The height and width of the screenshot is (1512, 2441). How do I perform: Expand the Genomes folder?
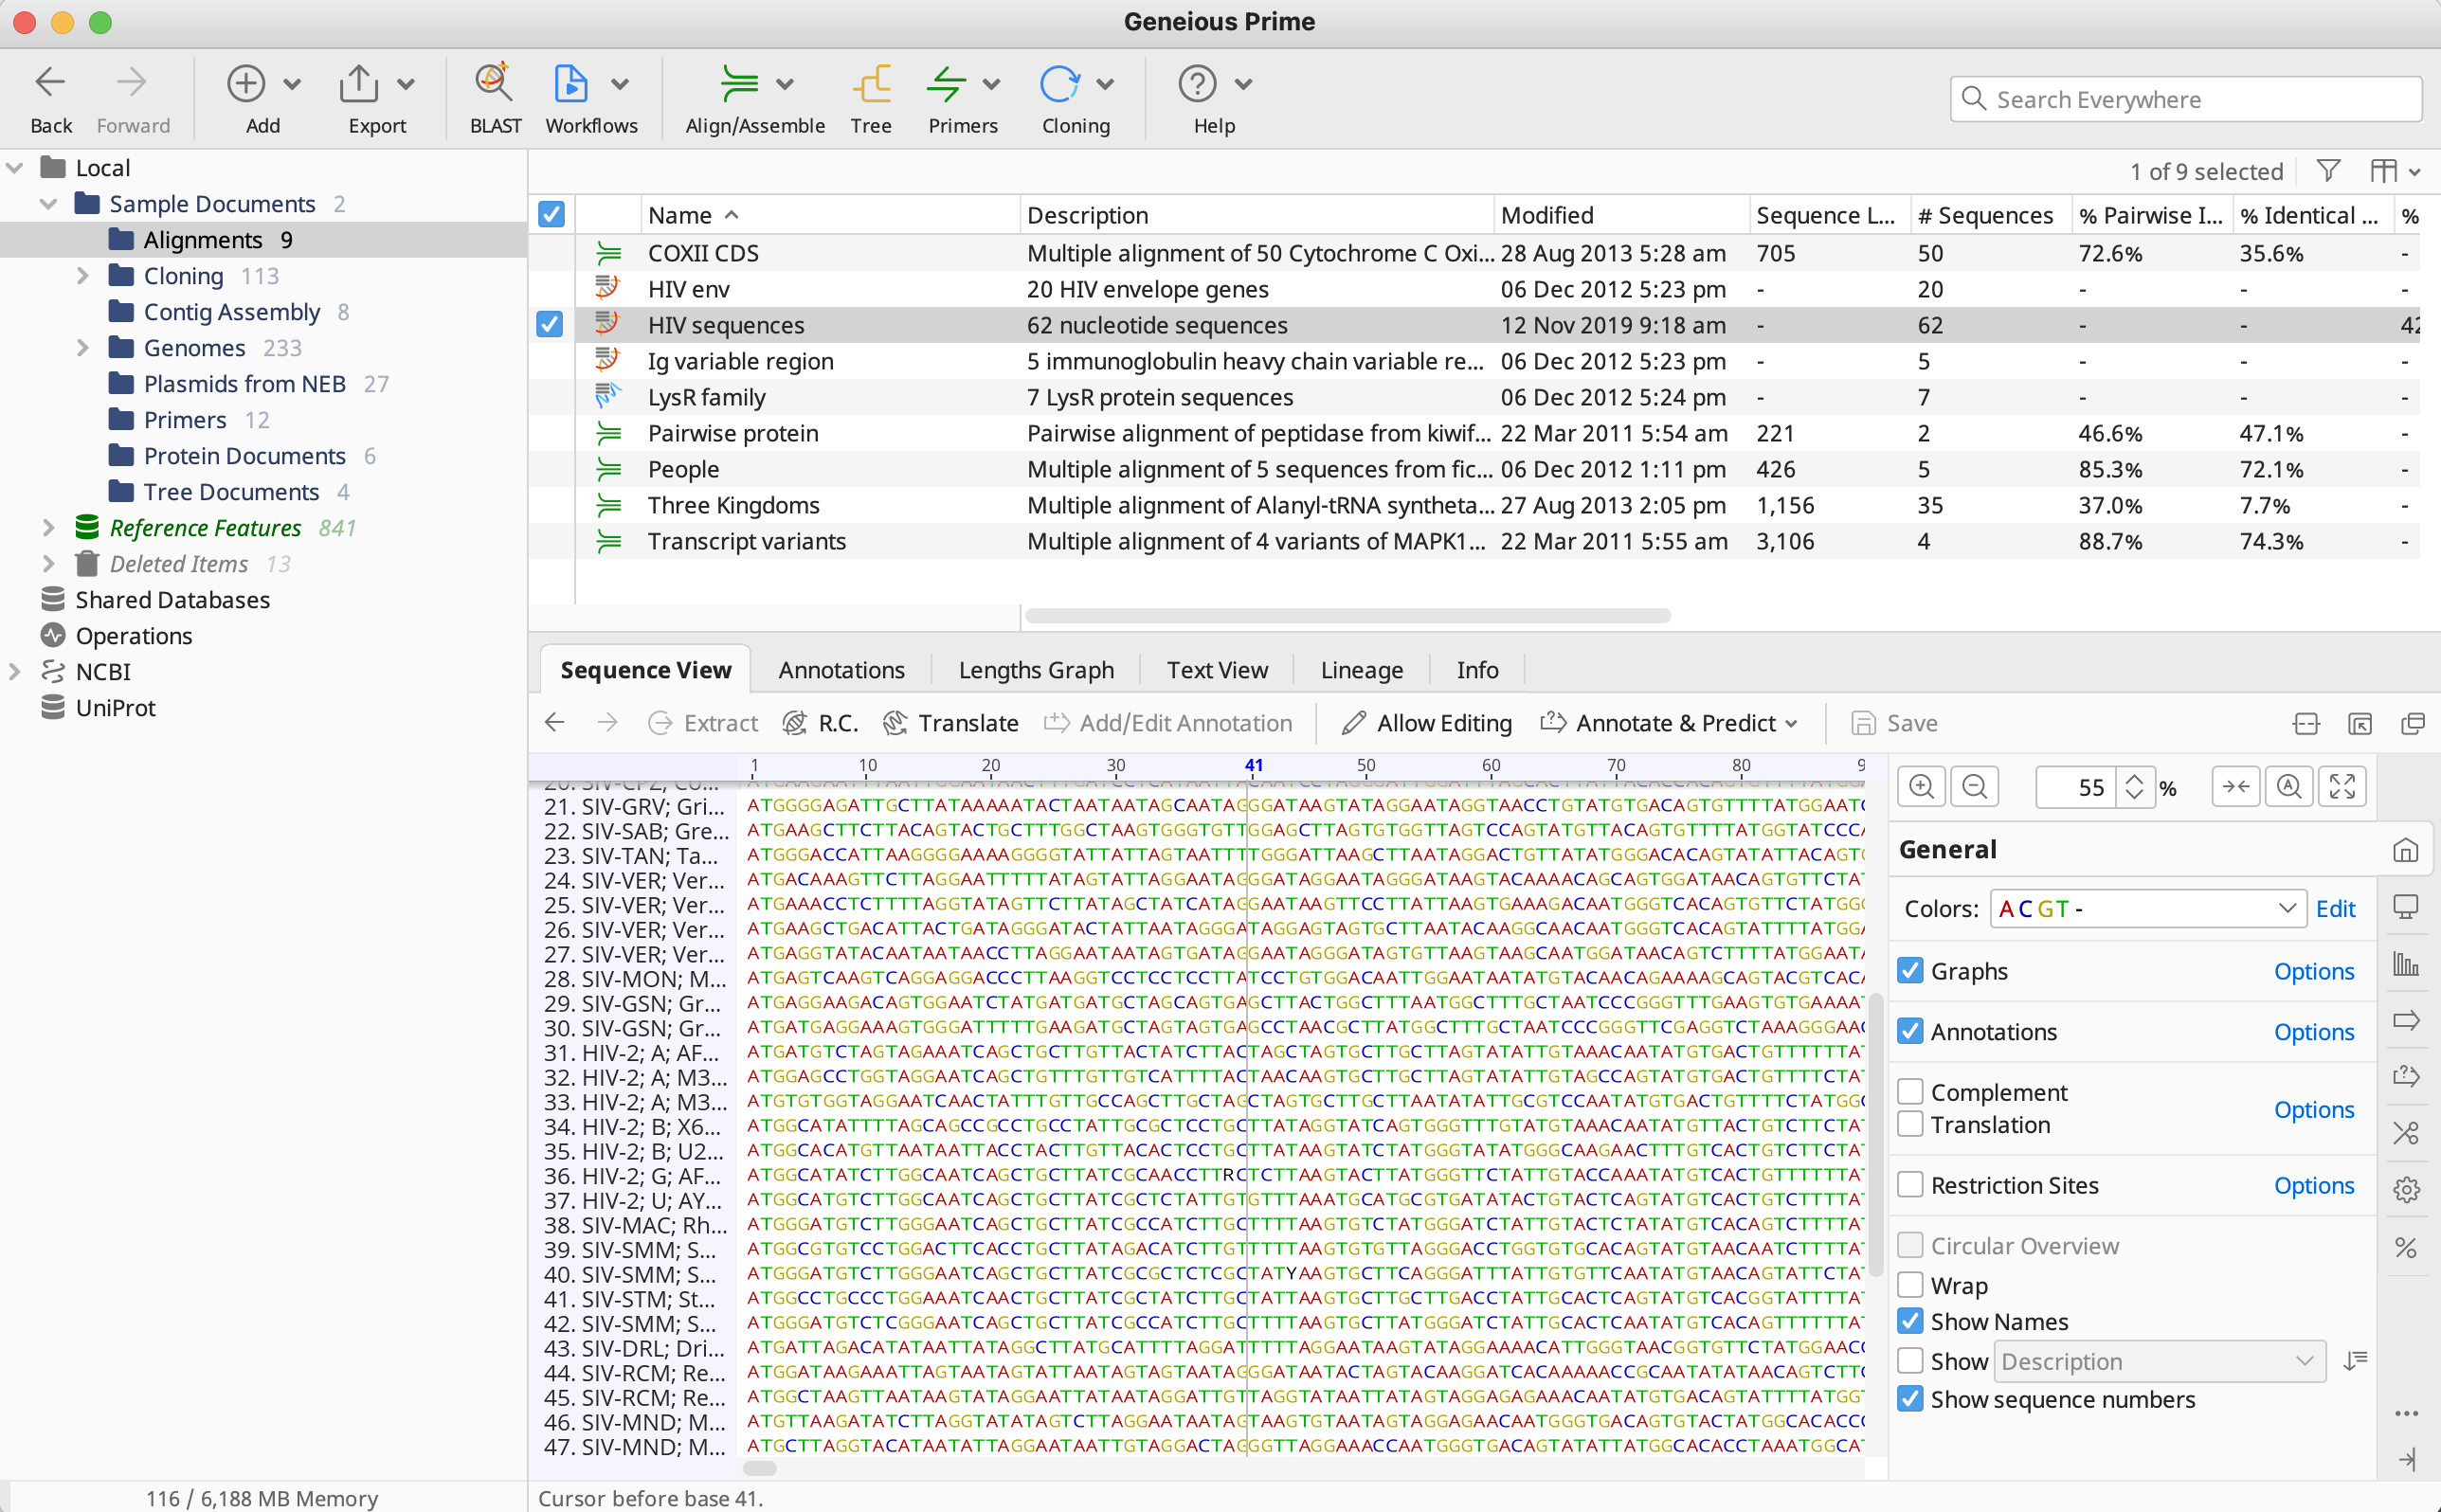(83, 348)
